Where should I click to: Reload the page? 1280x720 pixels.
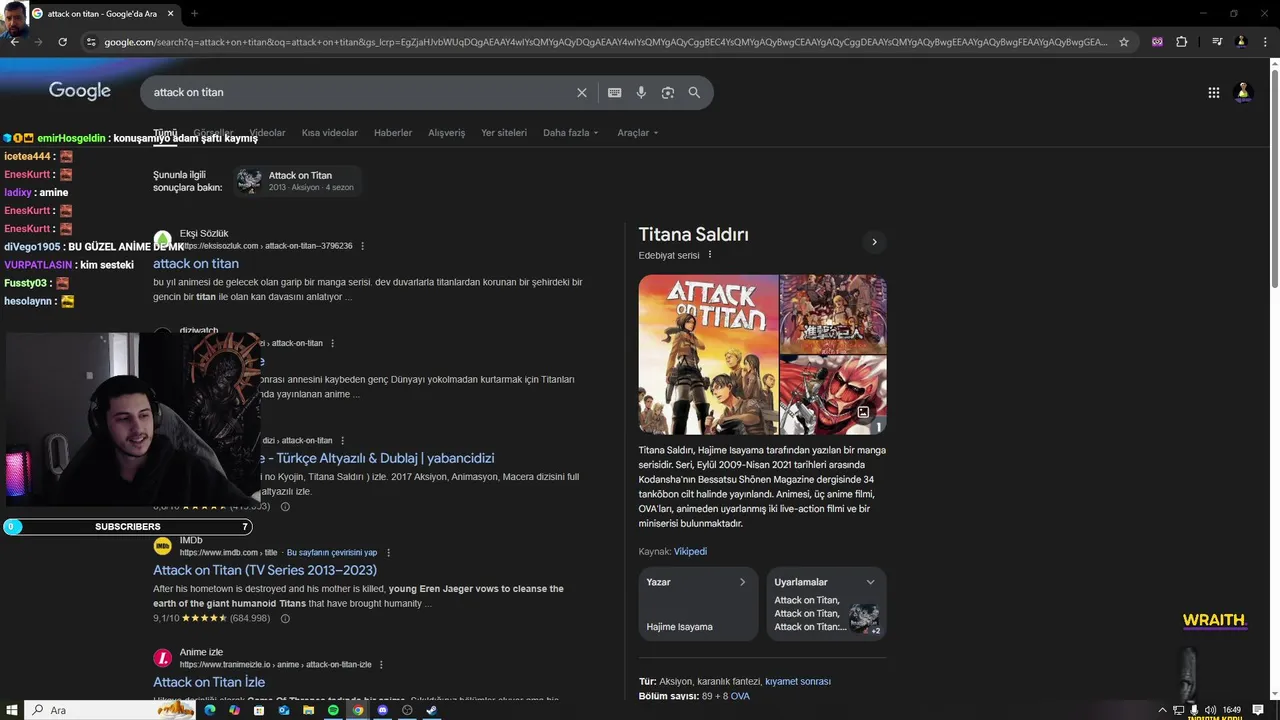(62, 42)
